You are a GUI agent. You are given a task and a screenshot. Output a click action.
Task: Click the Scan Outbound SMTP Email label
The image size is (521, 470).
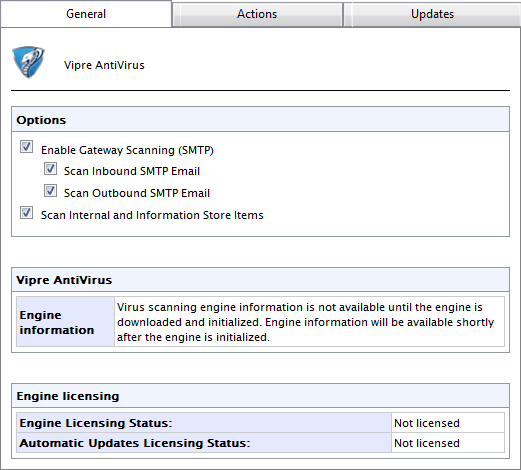(x=137, y=193)
